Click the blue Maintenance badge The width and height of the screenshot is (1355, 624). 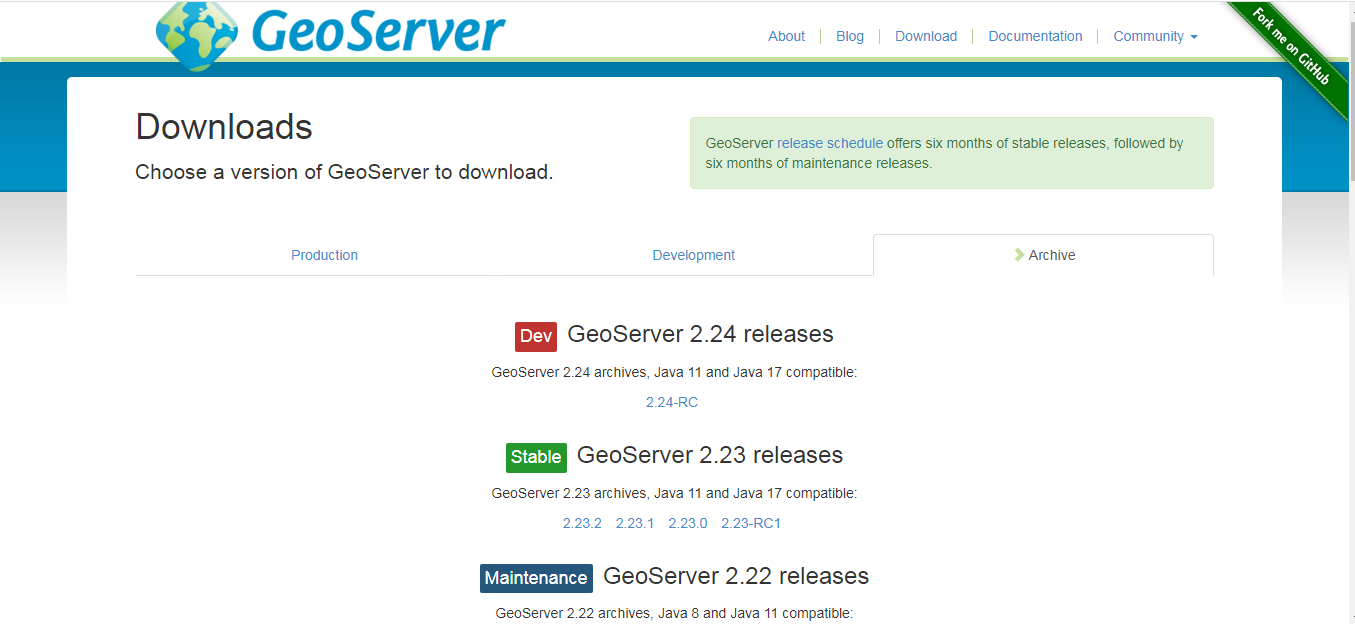pos(536,578)
